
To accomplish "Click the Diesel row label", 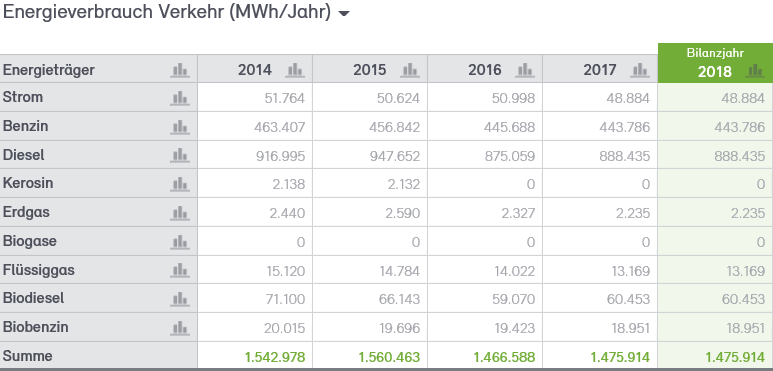I will point(24,155).
